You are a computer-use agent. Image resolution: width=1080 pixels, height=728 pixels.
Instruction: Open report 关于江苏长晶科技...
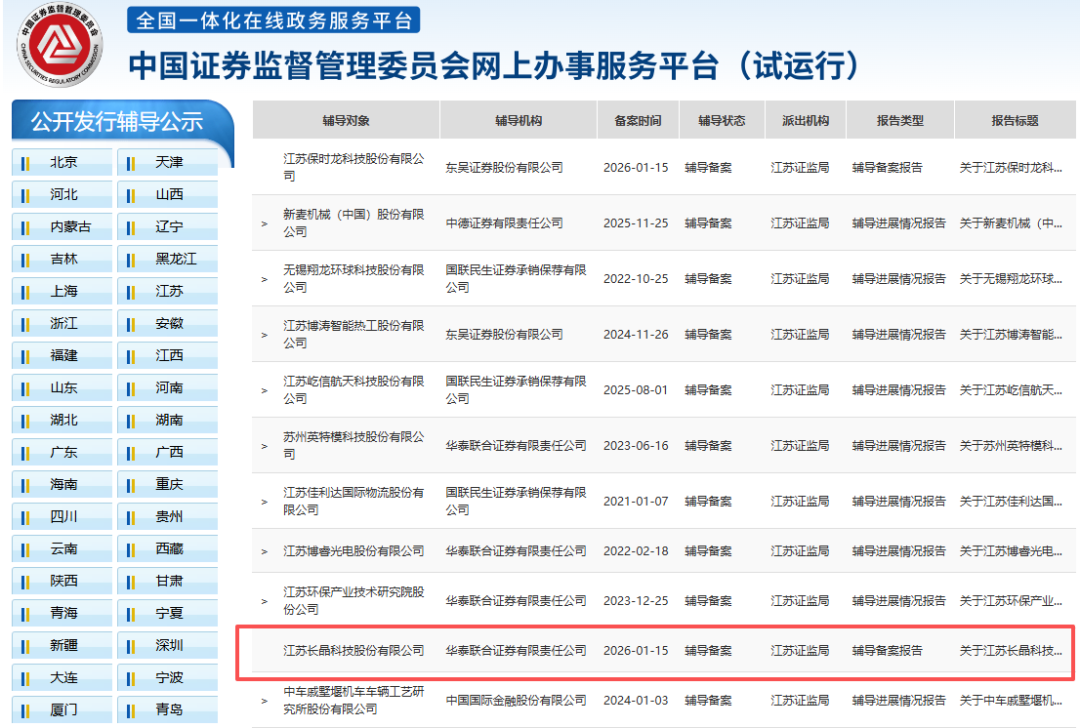(1010, 651)
